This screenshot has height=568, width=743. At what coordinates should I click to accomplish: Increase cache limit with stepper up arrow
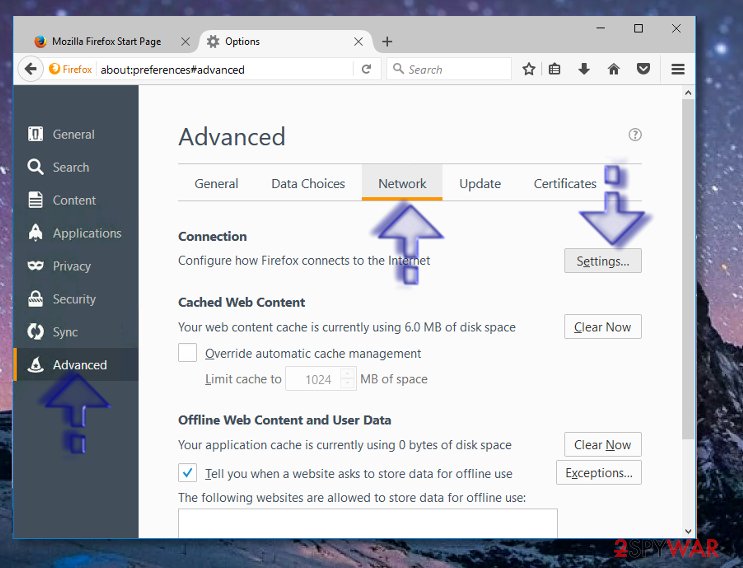(348, 374)
